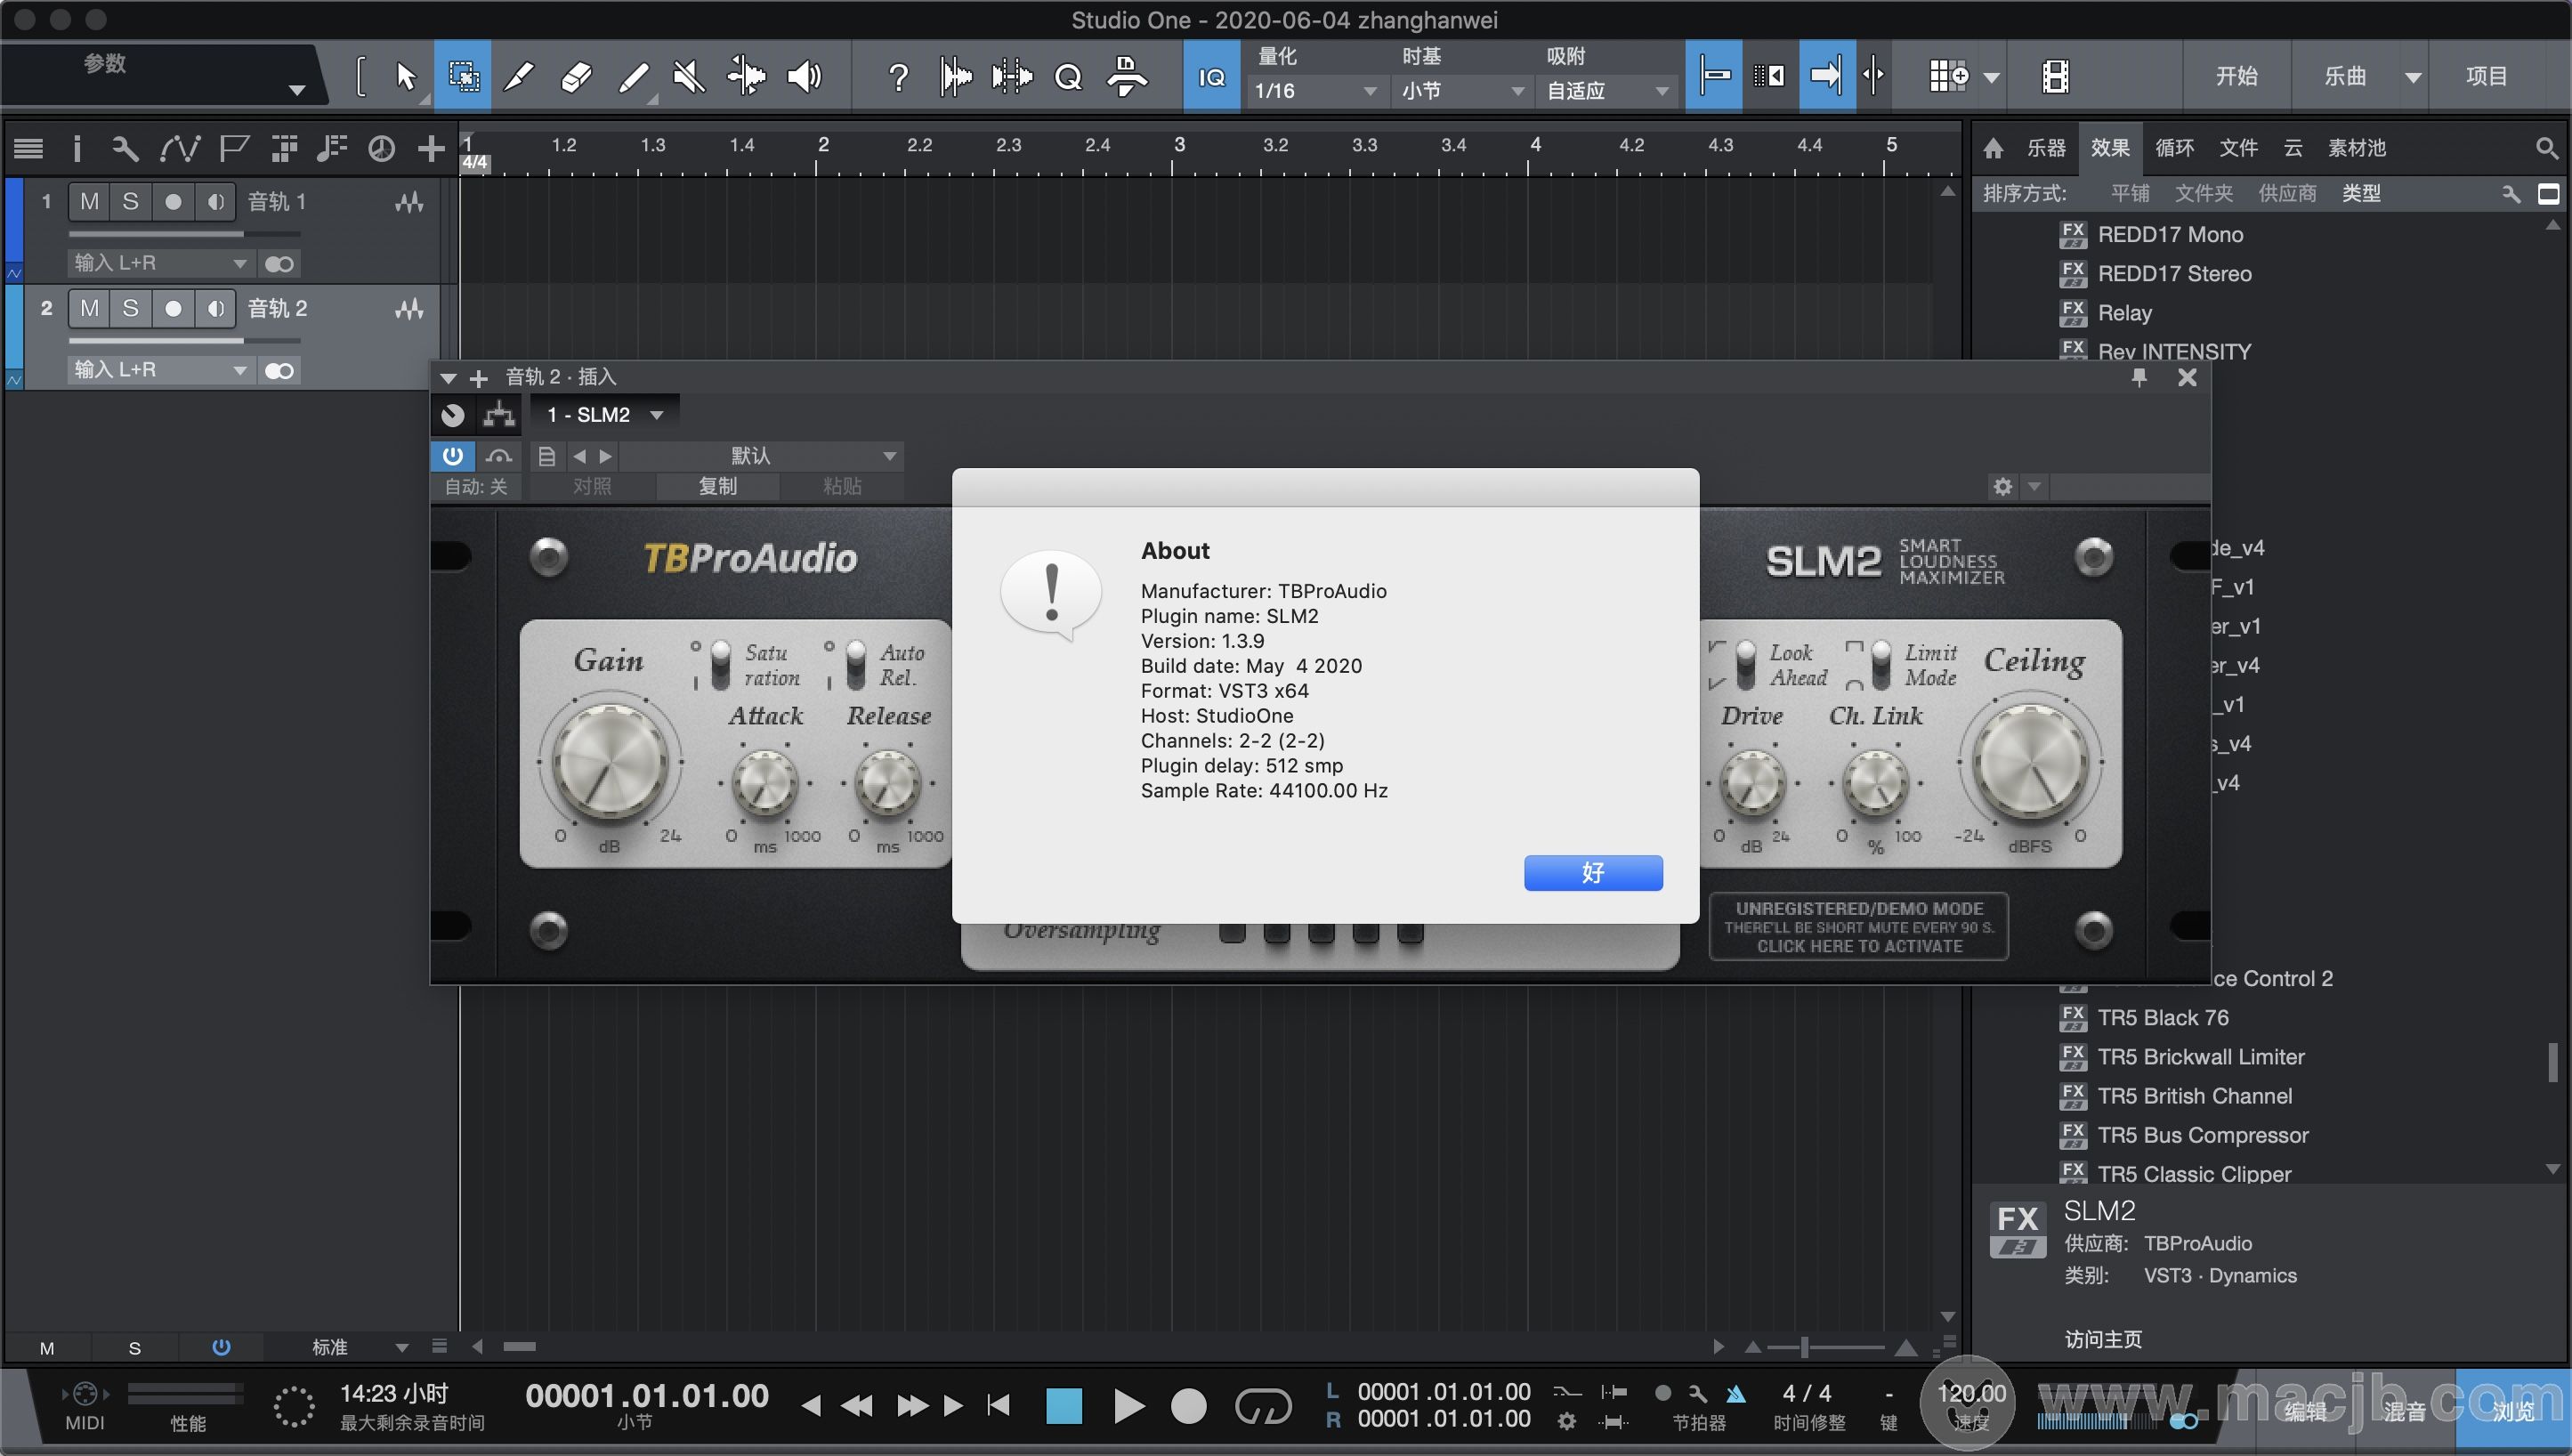The image size is (2572, 1456).
Task: Switch to the 循环 browser tab
Action: click(2174, 149)
